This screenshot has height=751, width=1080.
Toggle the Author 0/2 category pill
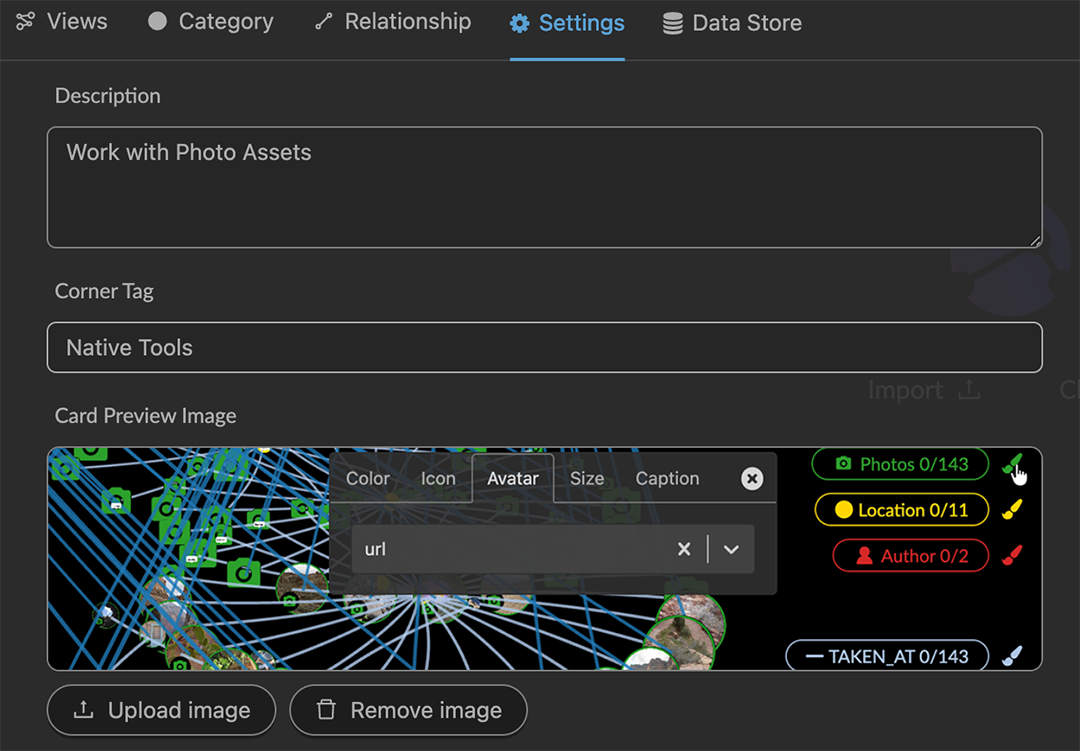point(911,556)
